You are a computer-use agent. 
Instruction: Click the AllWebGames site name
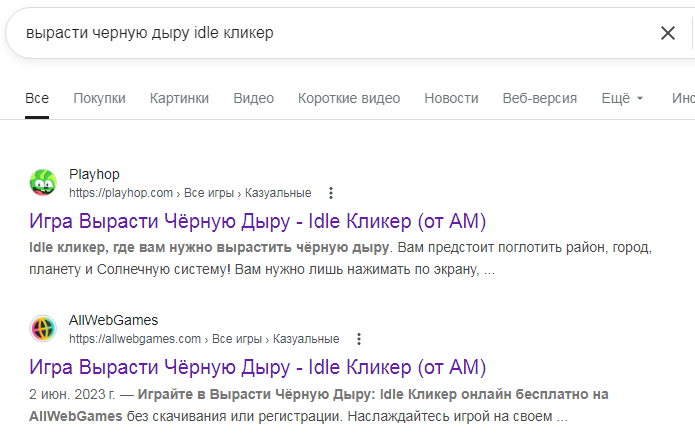click(113, 321)
